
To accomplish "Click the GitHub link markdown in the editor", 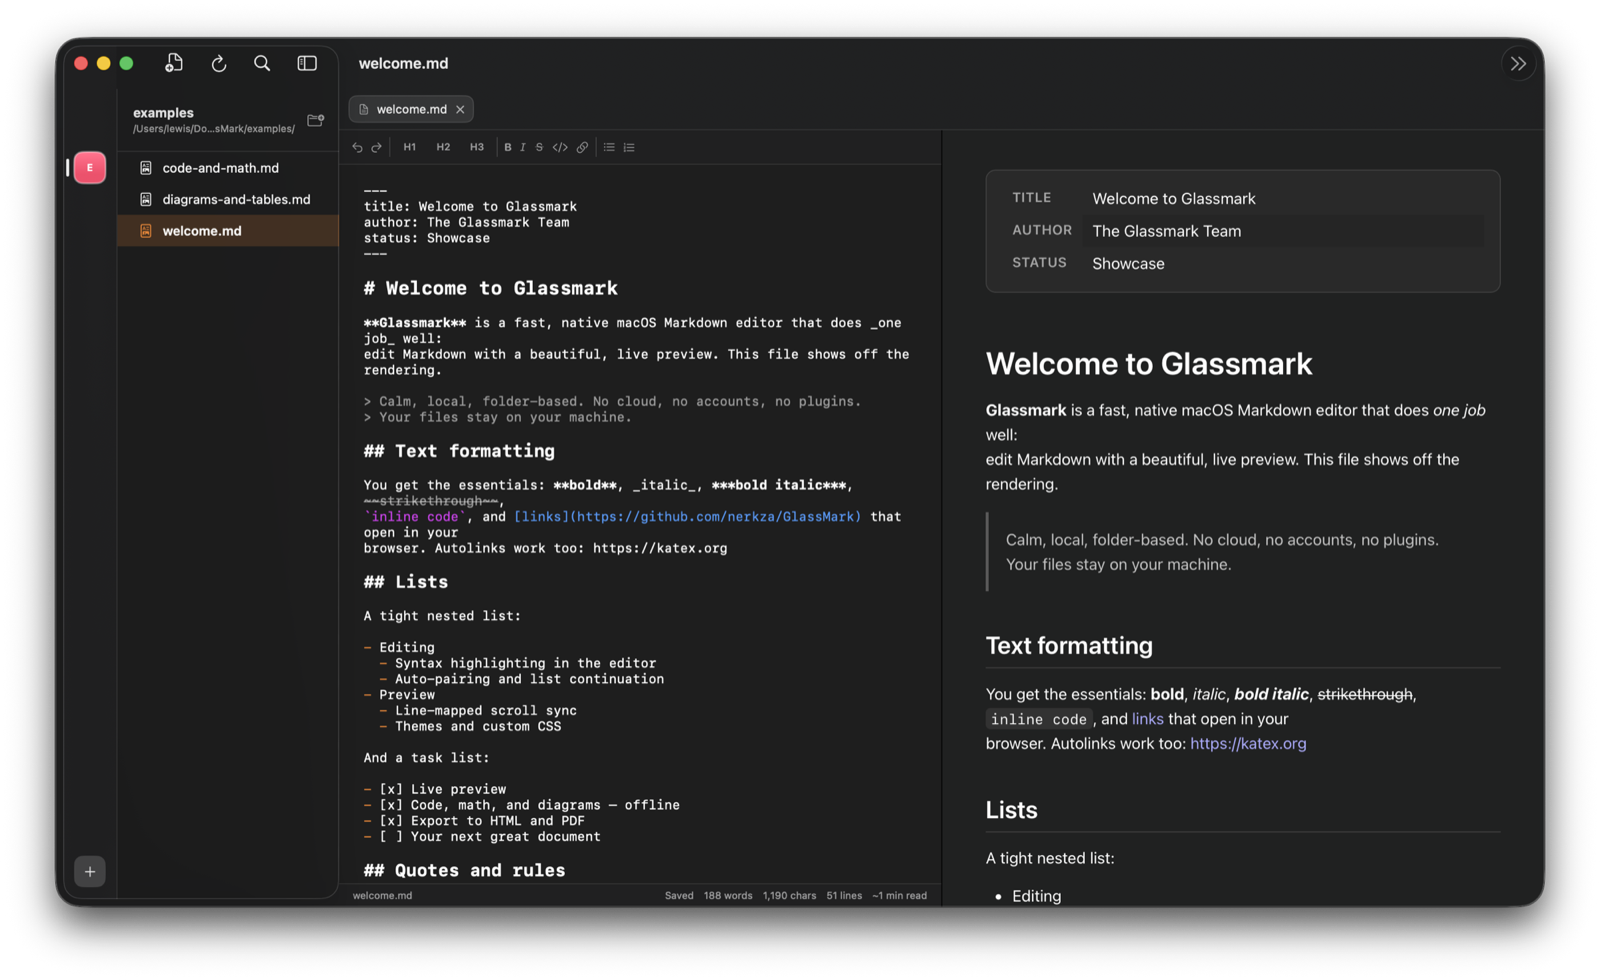I will click(x=687, y=517).
